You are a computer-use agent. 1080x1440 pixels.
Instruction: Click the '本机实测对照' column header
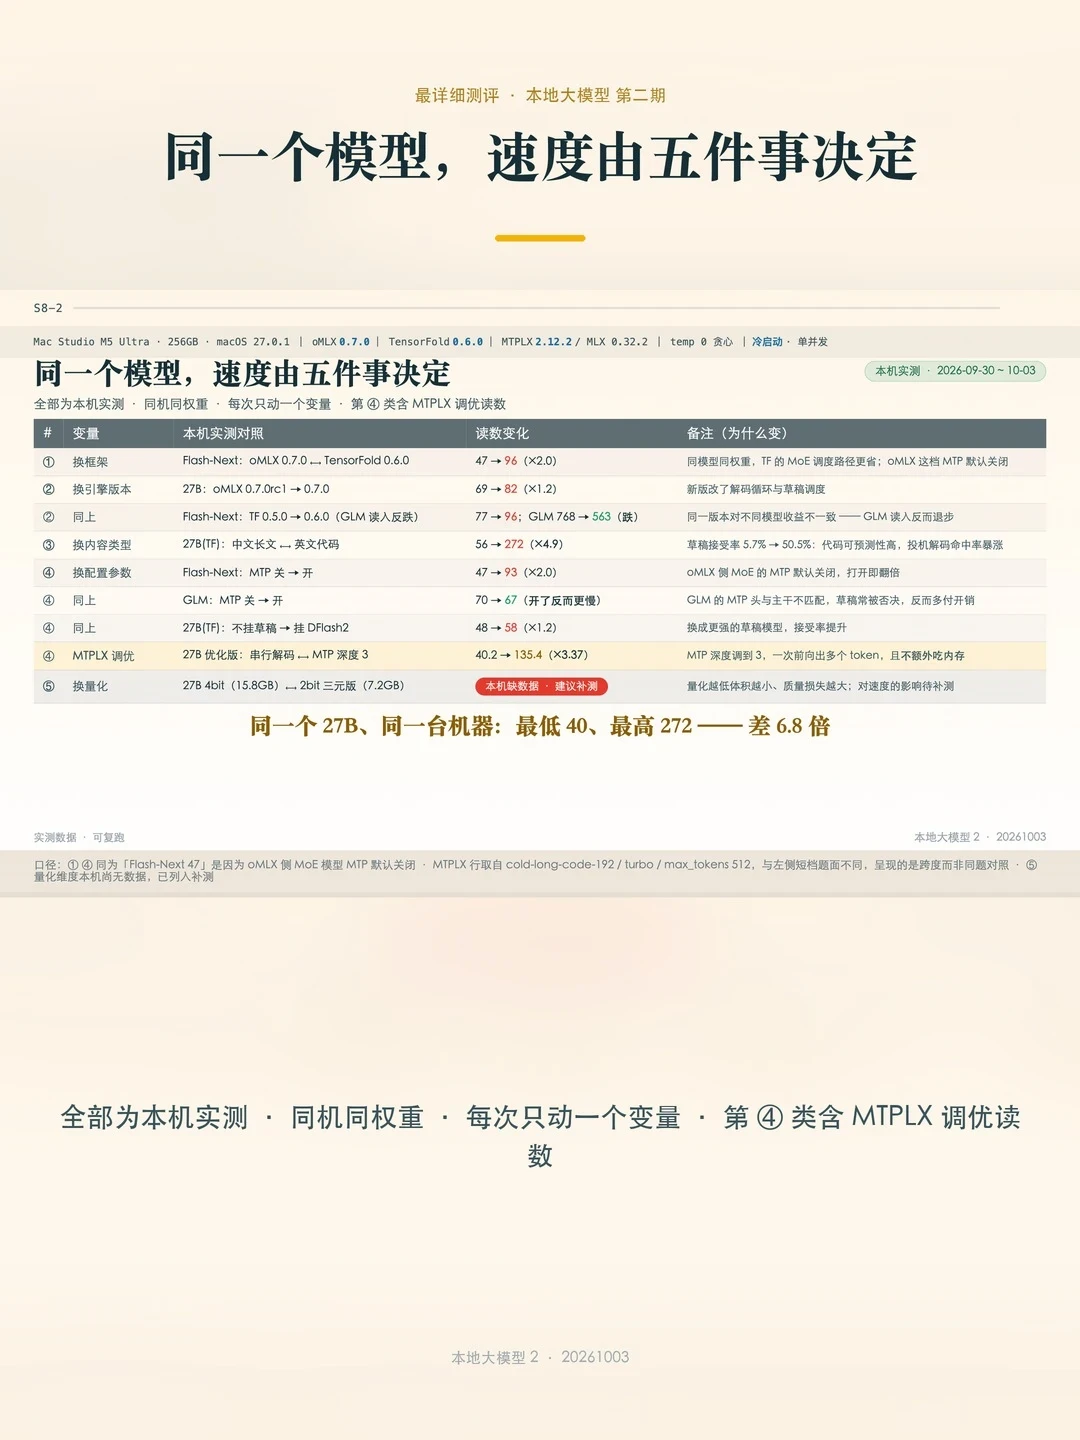(223, 433)
